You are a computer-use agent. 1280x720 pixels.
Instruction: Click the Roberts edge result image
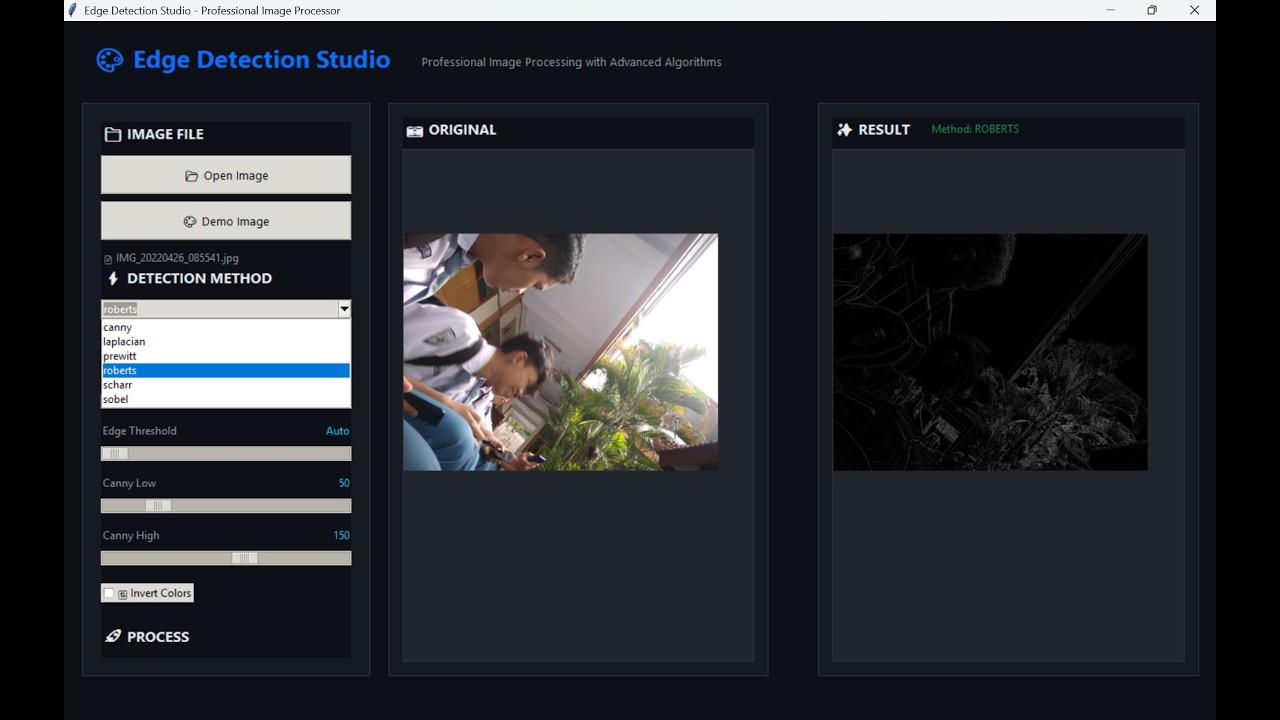point(990,352)
